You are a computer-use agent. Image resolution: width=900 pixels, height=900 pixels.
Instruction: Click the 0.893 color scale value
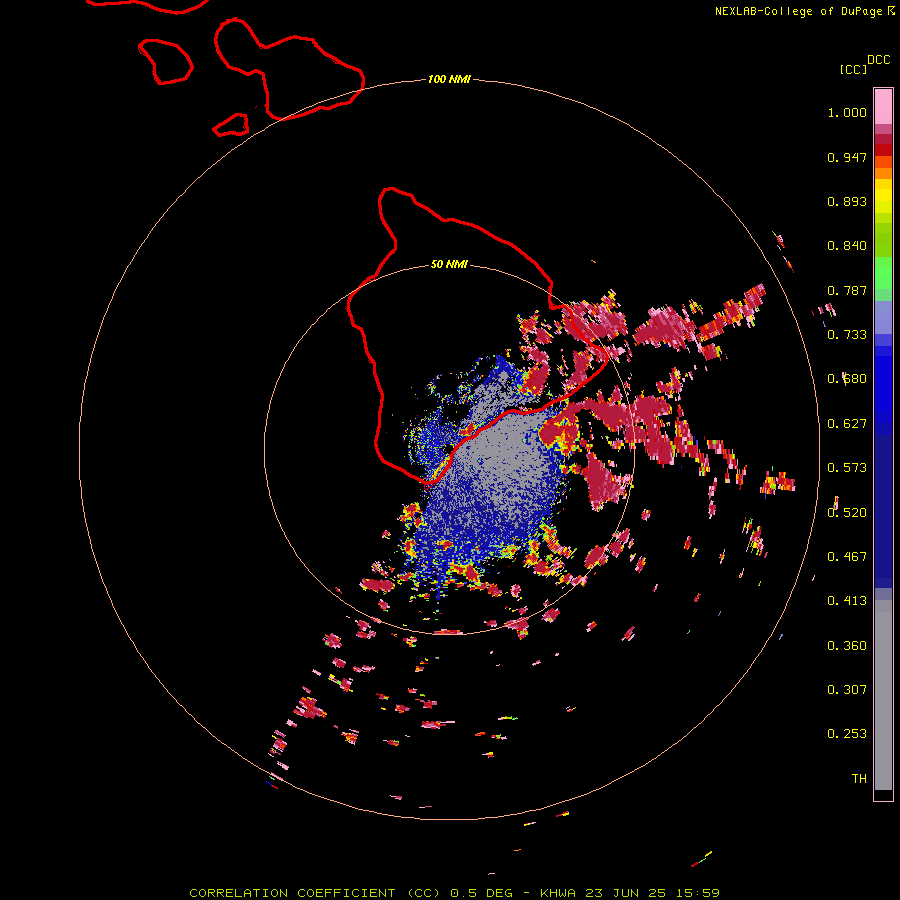(x=847, y=201)
